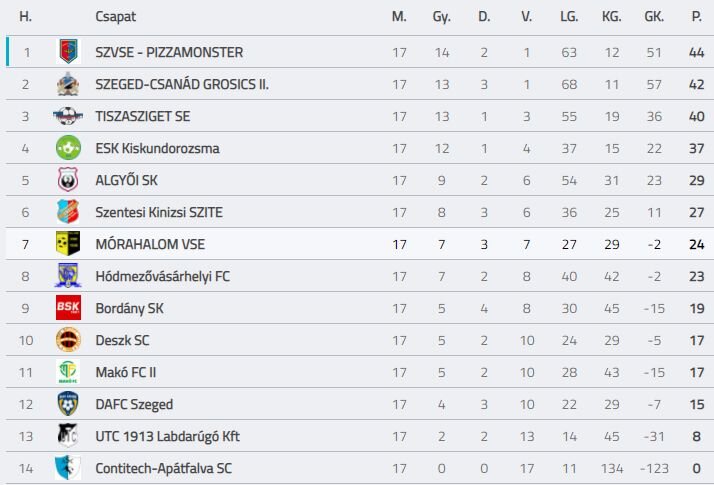Click the Mórahalom VSE yellow-black logo
This screenshot has width=714, height=485.
tap(68, 244)
